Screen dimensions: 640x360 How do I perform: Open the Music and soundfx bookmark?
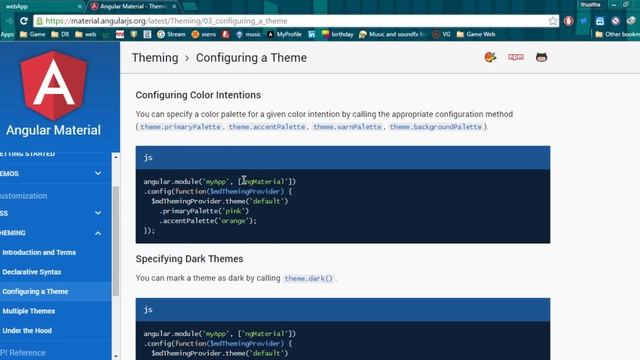click(393, 34)
